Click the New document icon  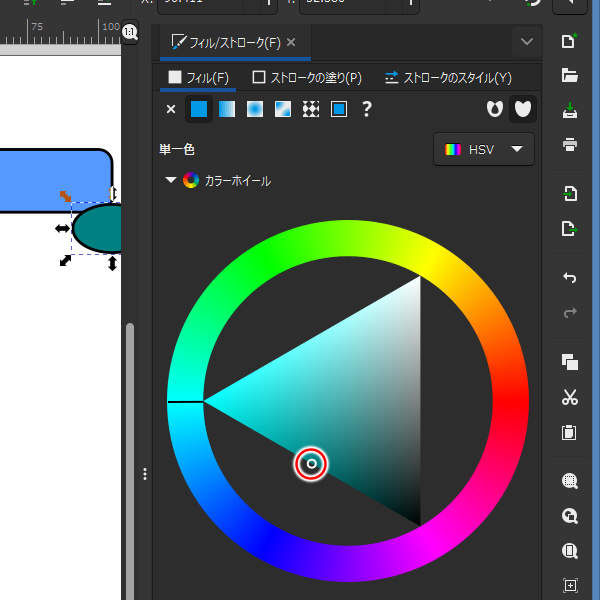pos(570,41)
